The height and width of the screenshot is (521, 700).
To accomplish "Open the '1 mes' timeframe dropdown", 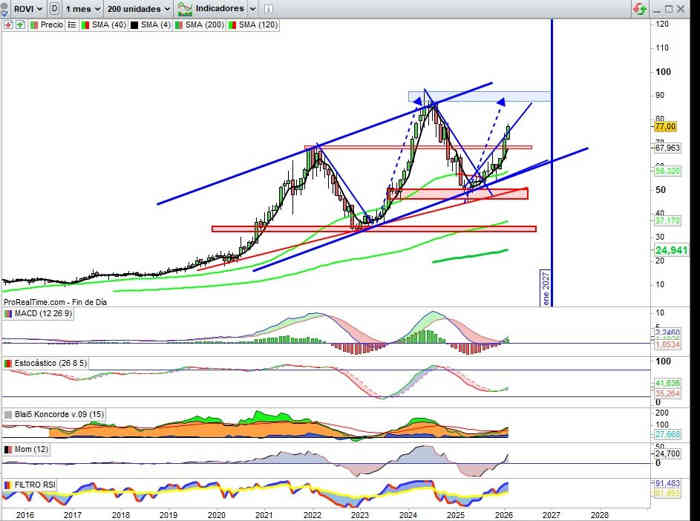I will 82,8.
